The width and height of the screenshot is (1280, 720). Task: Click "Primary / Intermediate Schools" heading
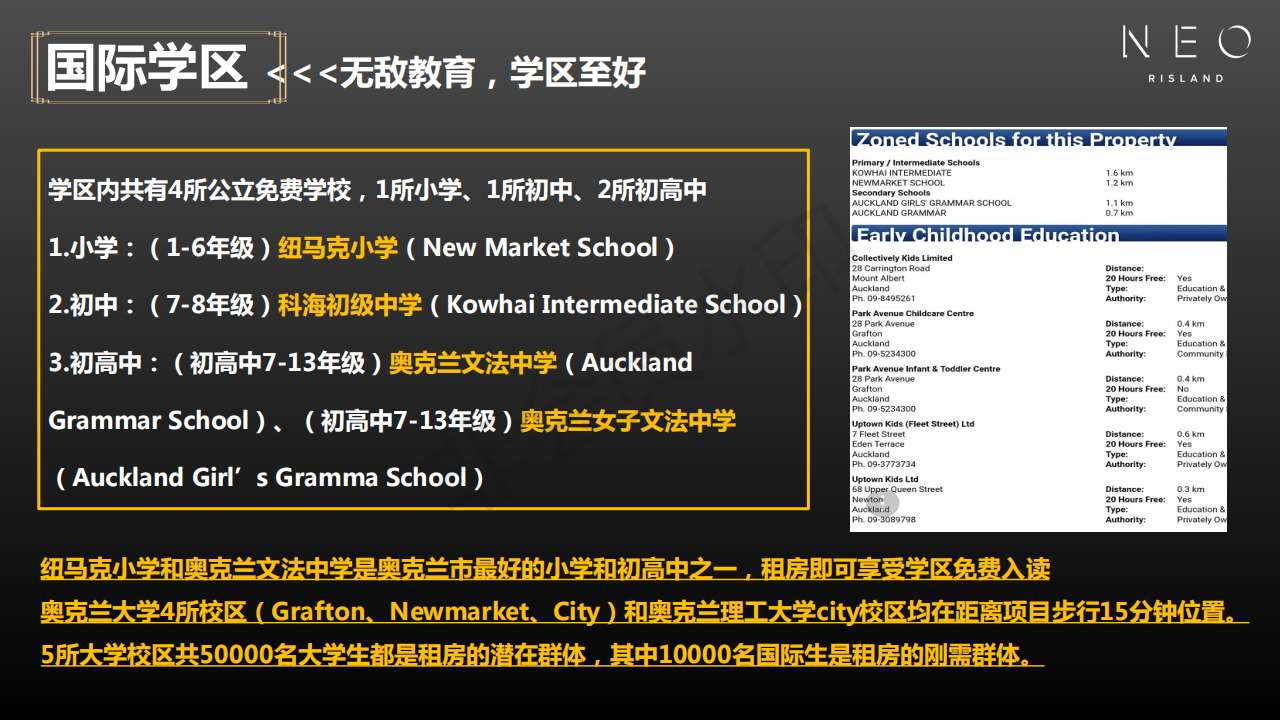pos(916,162)
